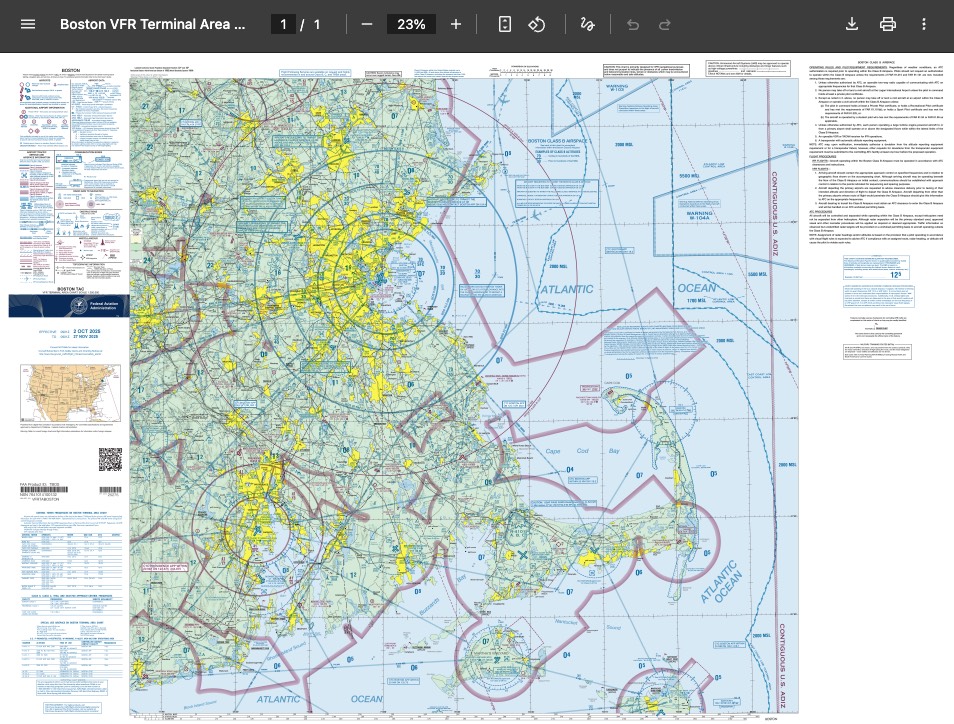Redo the annotation
This screenshot has width=954, height=724.
665,24
